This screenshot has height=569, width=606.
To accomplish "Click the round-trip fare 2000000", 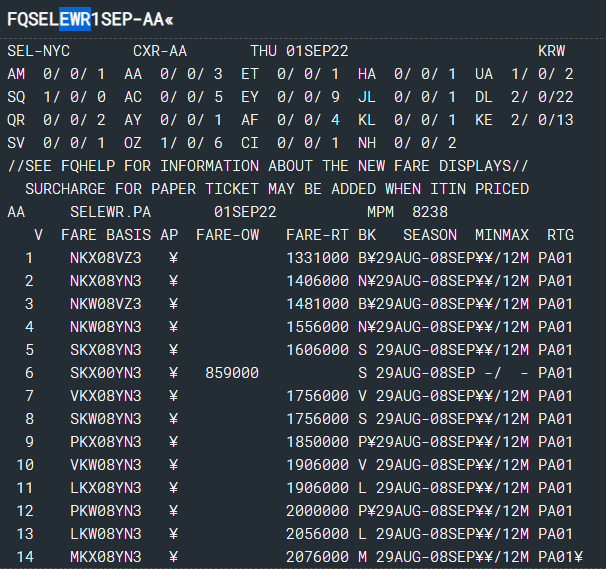I will (317, 511).
